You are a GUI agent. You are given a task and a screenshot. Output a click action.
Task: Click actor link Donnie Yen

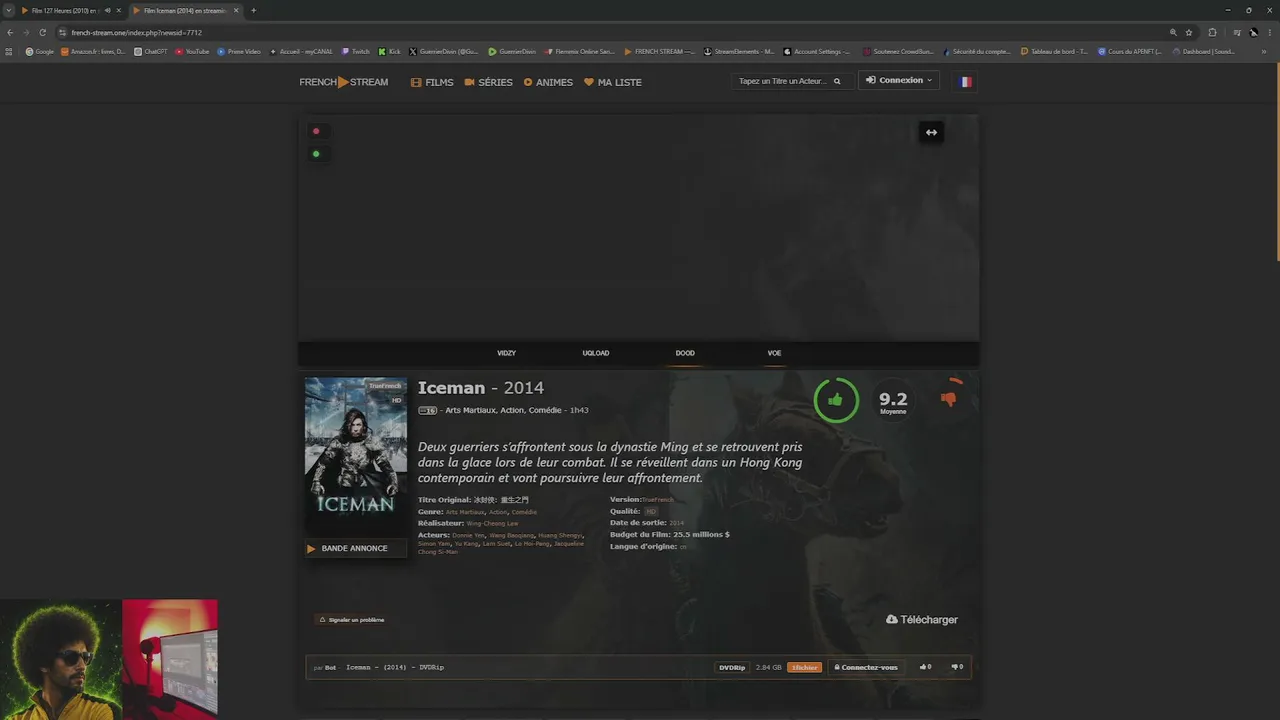coord(467,535)
